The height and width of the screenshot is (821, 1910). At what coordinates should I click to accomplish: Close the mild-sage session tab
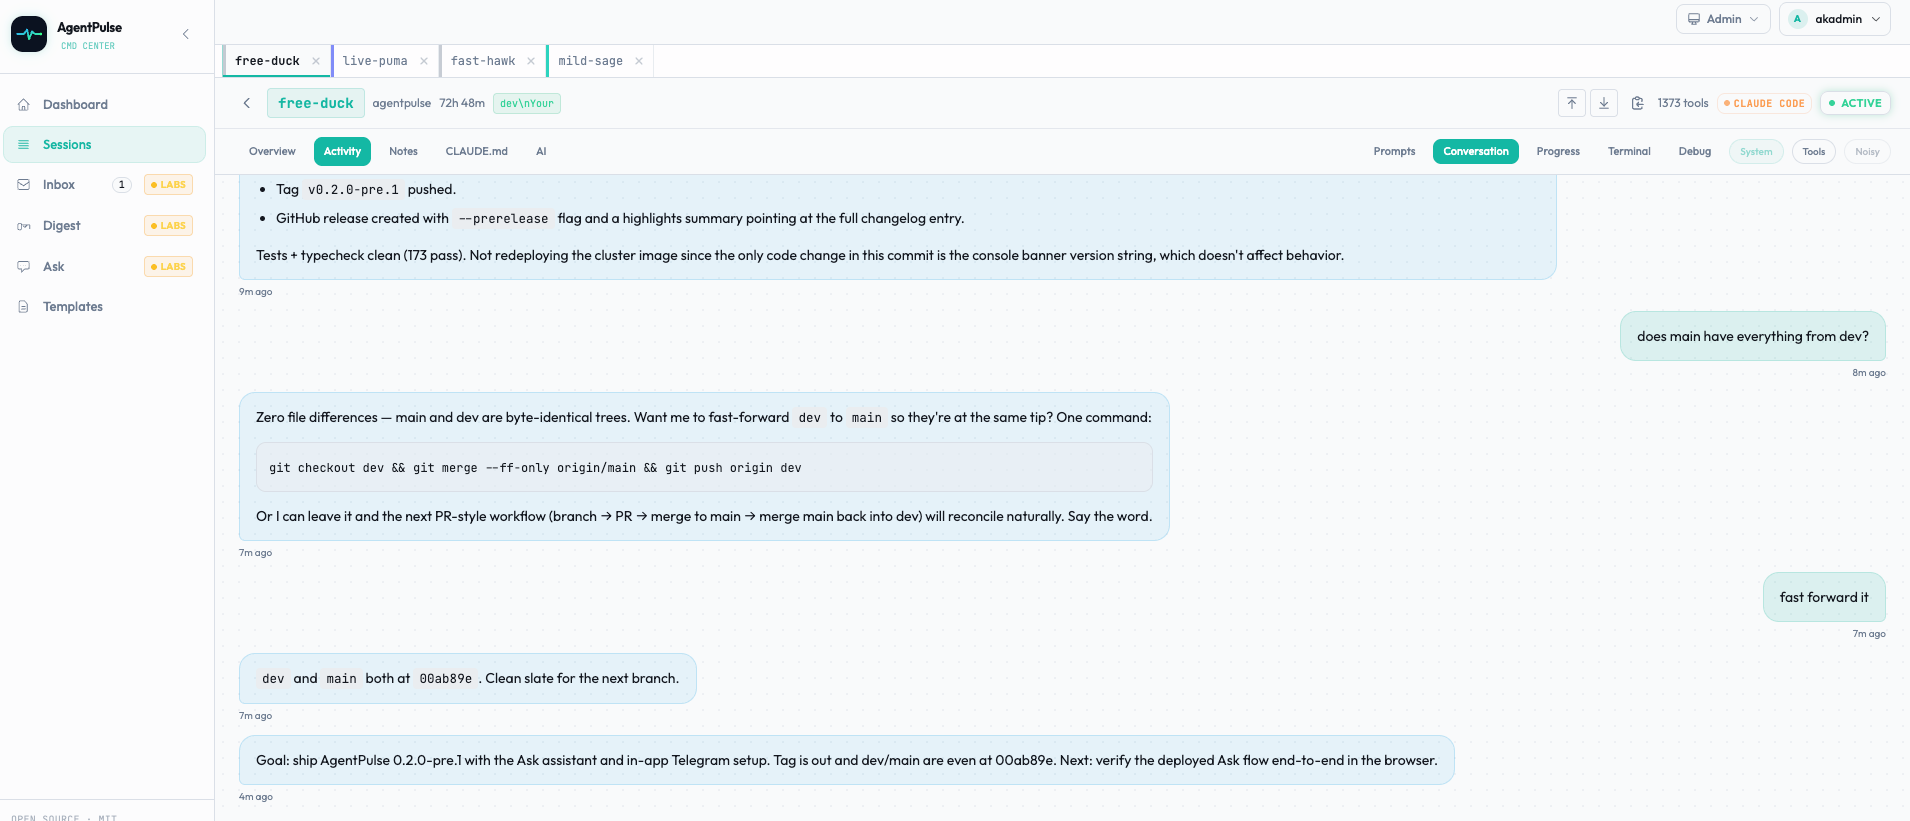click(x=639, y=61)
